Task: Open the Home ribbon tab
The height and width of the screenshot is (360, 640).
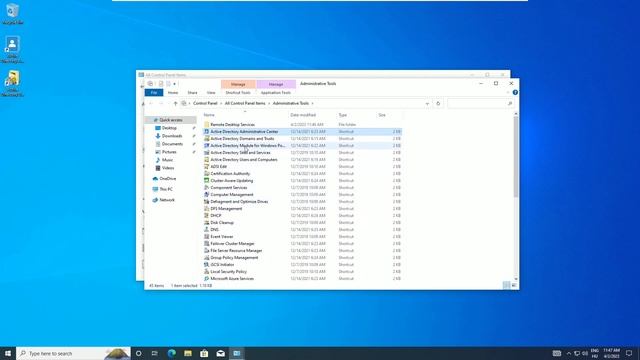Action: (173, 93)
